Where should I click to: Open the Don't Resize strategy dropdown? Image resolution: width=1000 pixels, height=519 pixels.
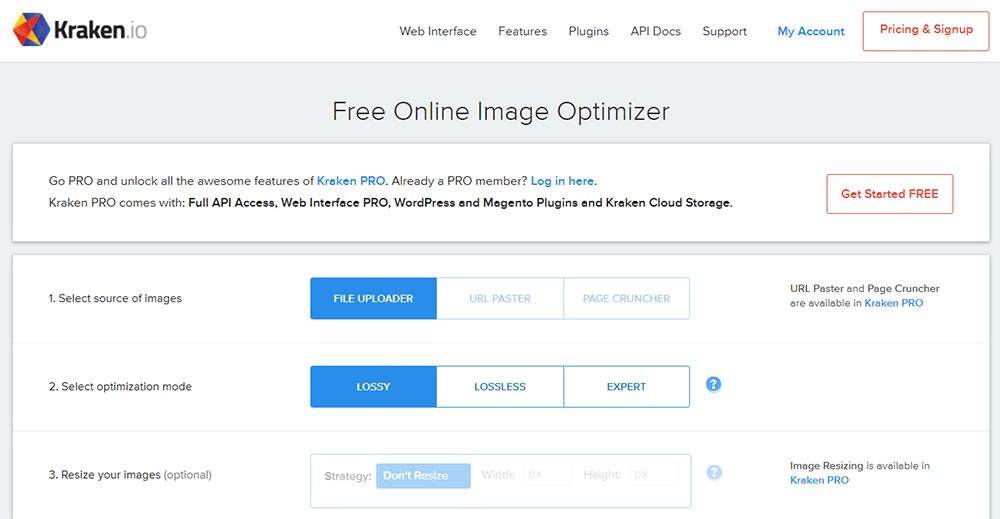[x=423, y=476]
